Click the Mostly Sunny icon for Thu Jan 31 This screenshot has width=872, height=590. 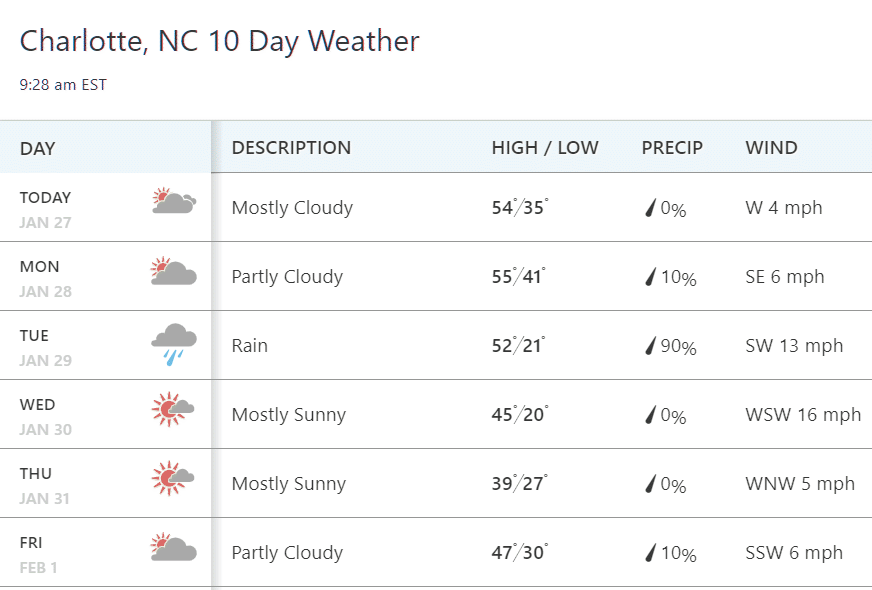tap(173, 478)
